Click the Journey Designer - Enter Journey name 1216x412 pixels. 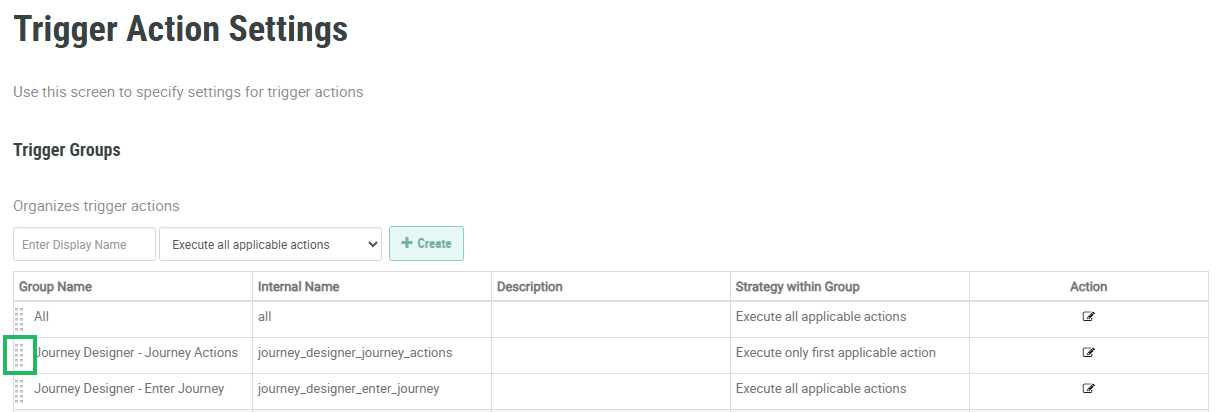coord(129,389)
